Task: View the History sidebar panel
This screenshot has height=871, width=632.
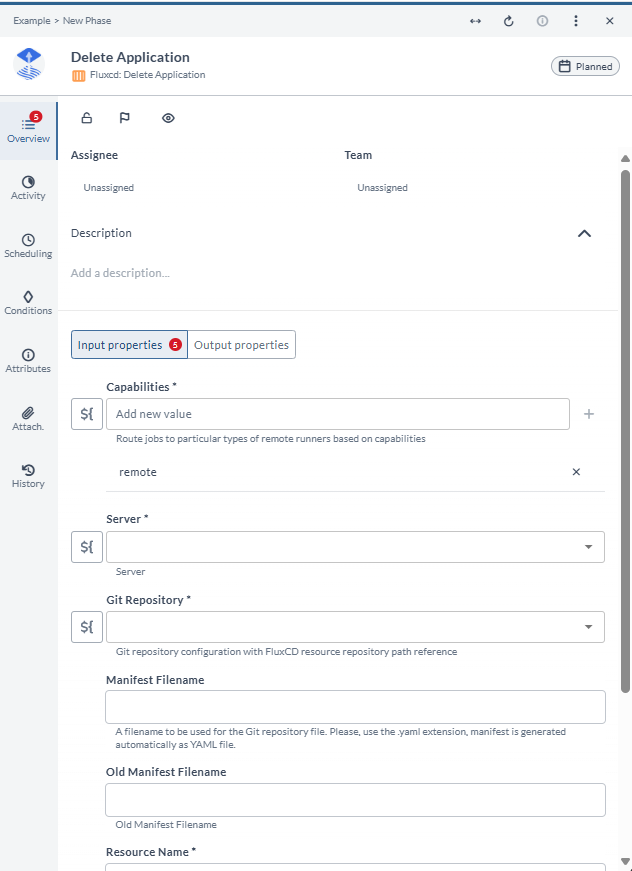Action: 28,476
